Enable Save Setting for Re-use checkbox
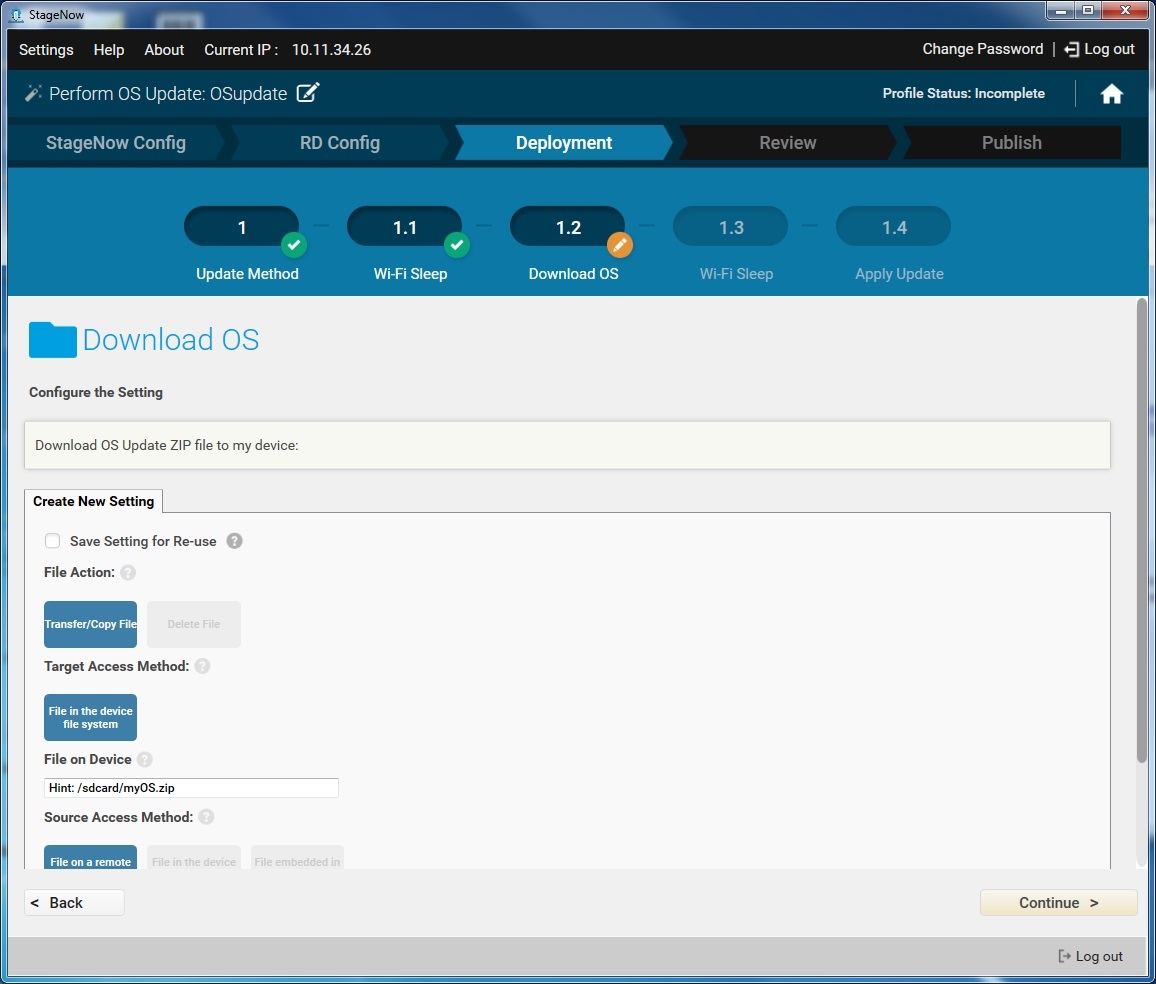Screen dimensions: 1156x984 pos(52,541)
